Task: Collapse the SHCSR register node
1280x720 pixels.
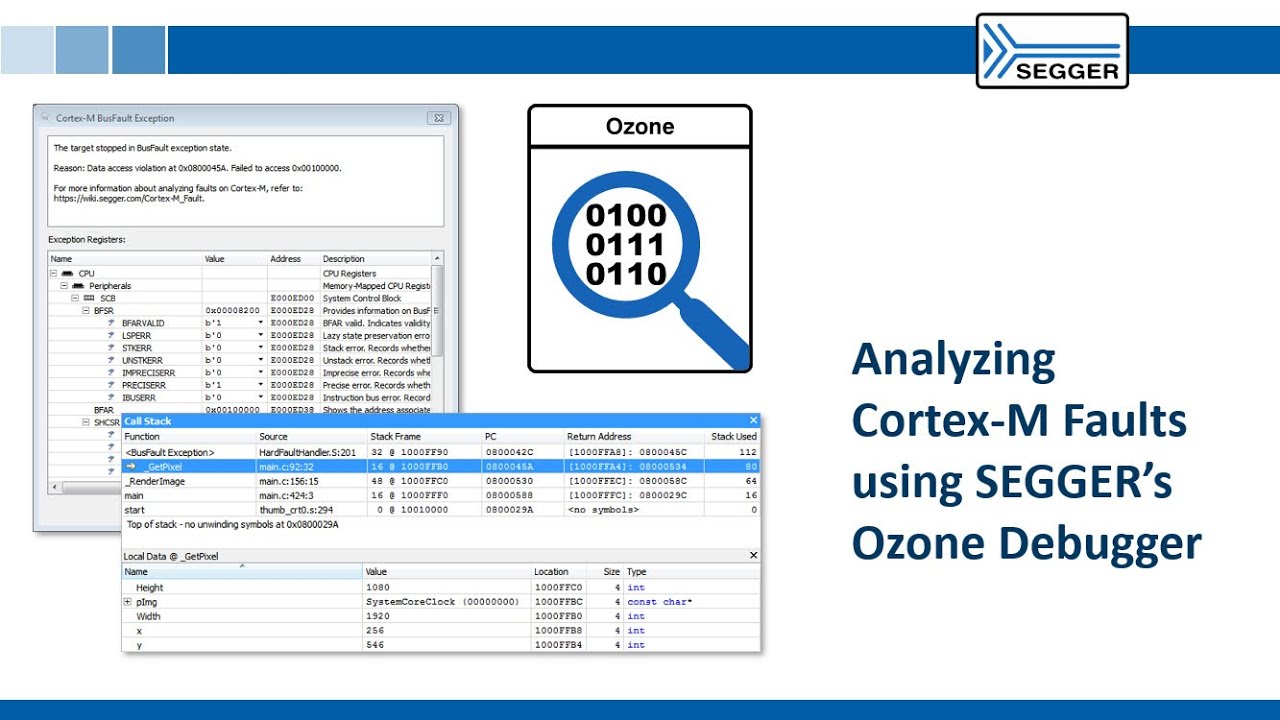Action: pyautogui.click(x=87, y=422)
